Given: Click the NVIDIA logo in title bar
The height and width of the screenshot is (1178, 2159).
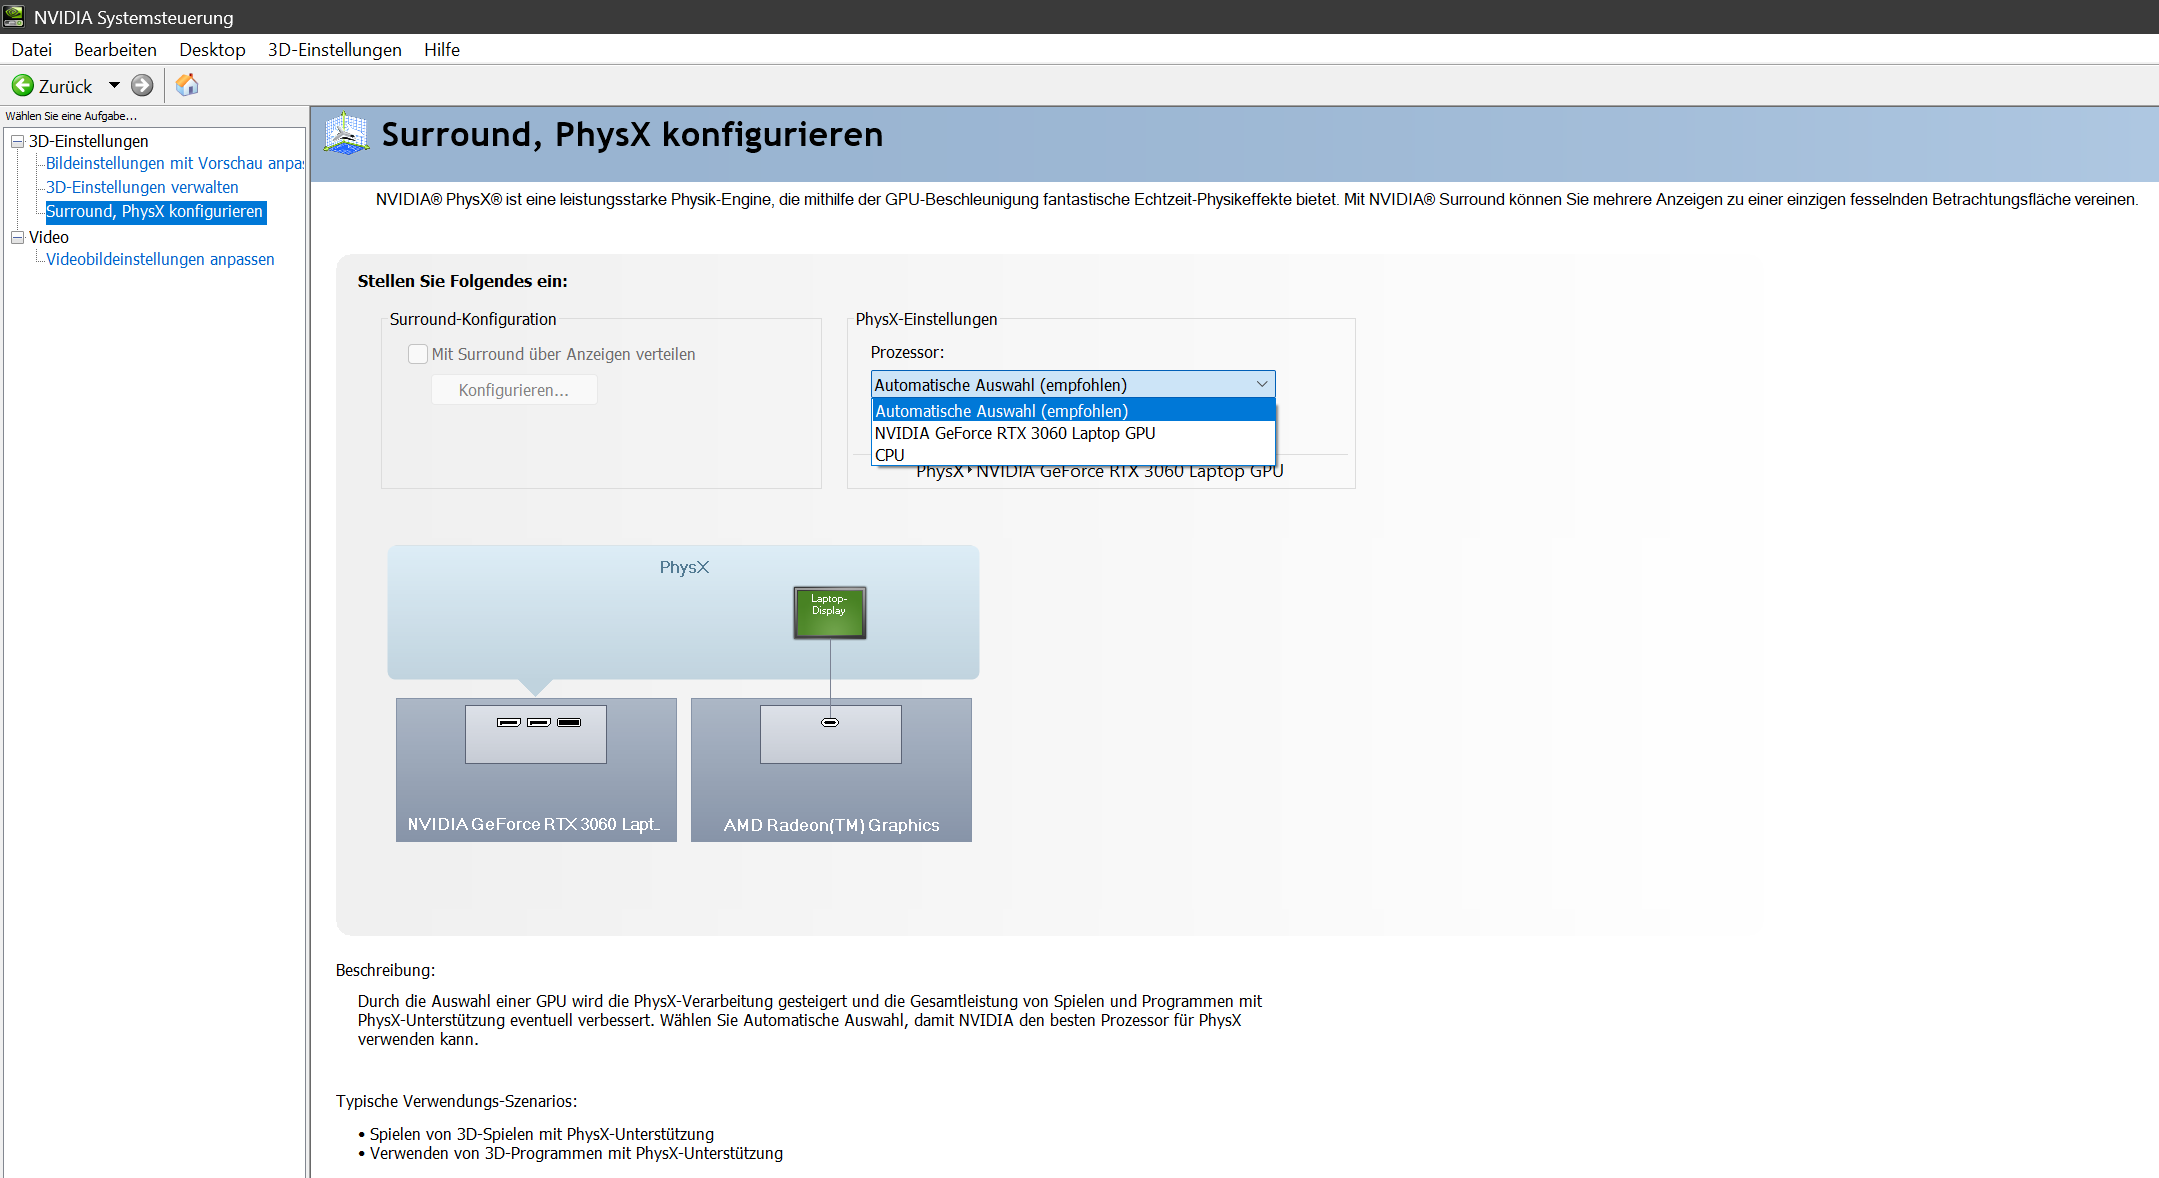Looking at the screenshot, I should coord(14,17).
